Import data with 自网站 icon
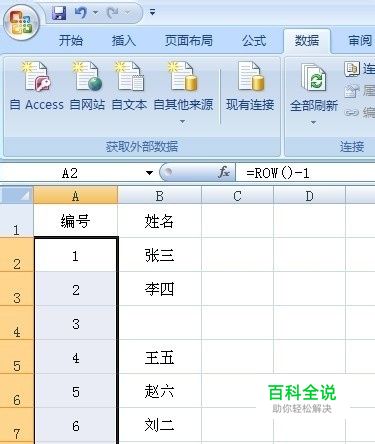 tap(87, 77)
